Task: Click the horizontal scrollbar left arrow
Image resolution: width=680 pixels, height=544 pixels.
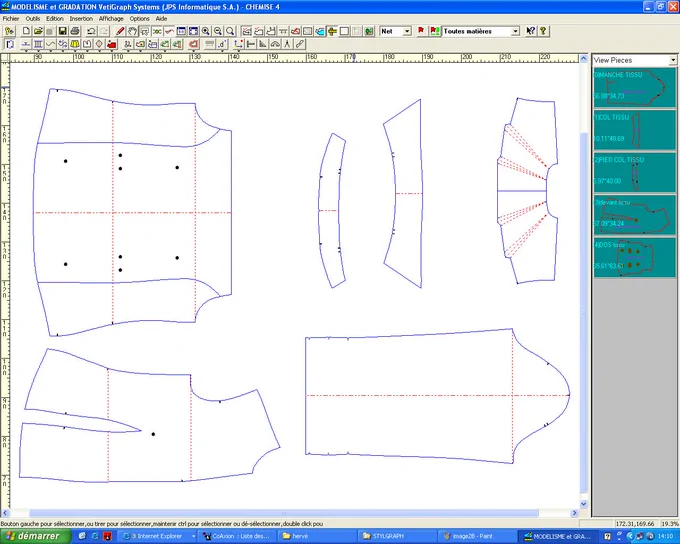Action: (5, 513)
